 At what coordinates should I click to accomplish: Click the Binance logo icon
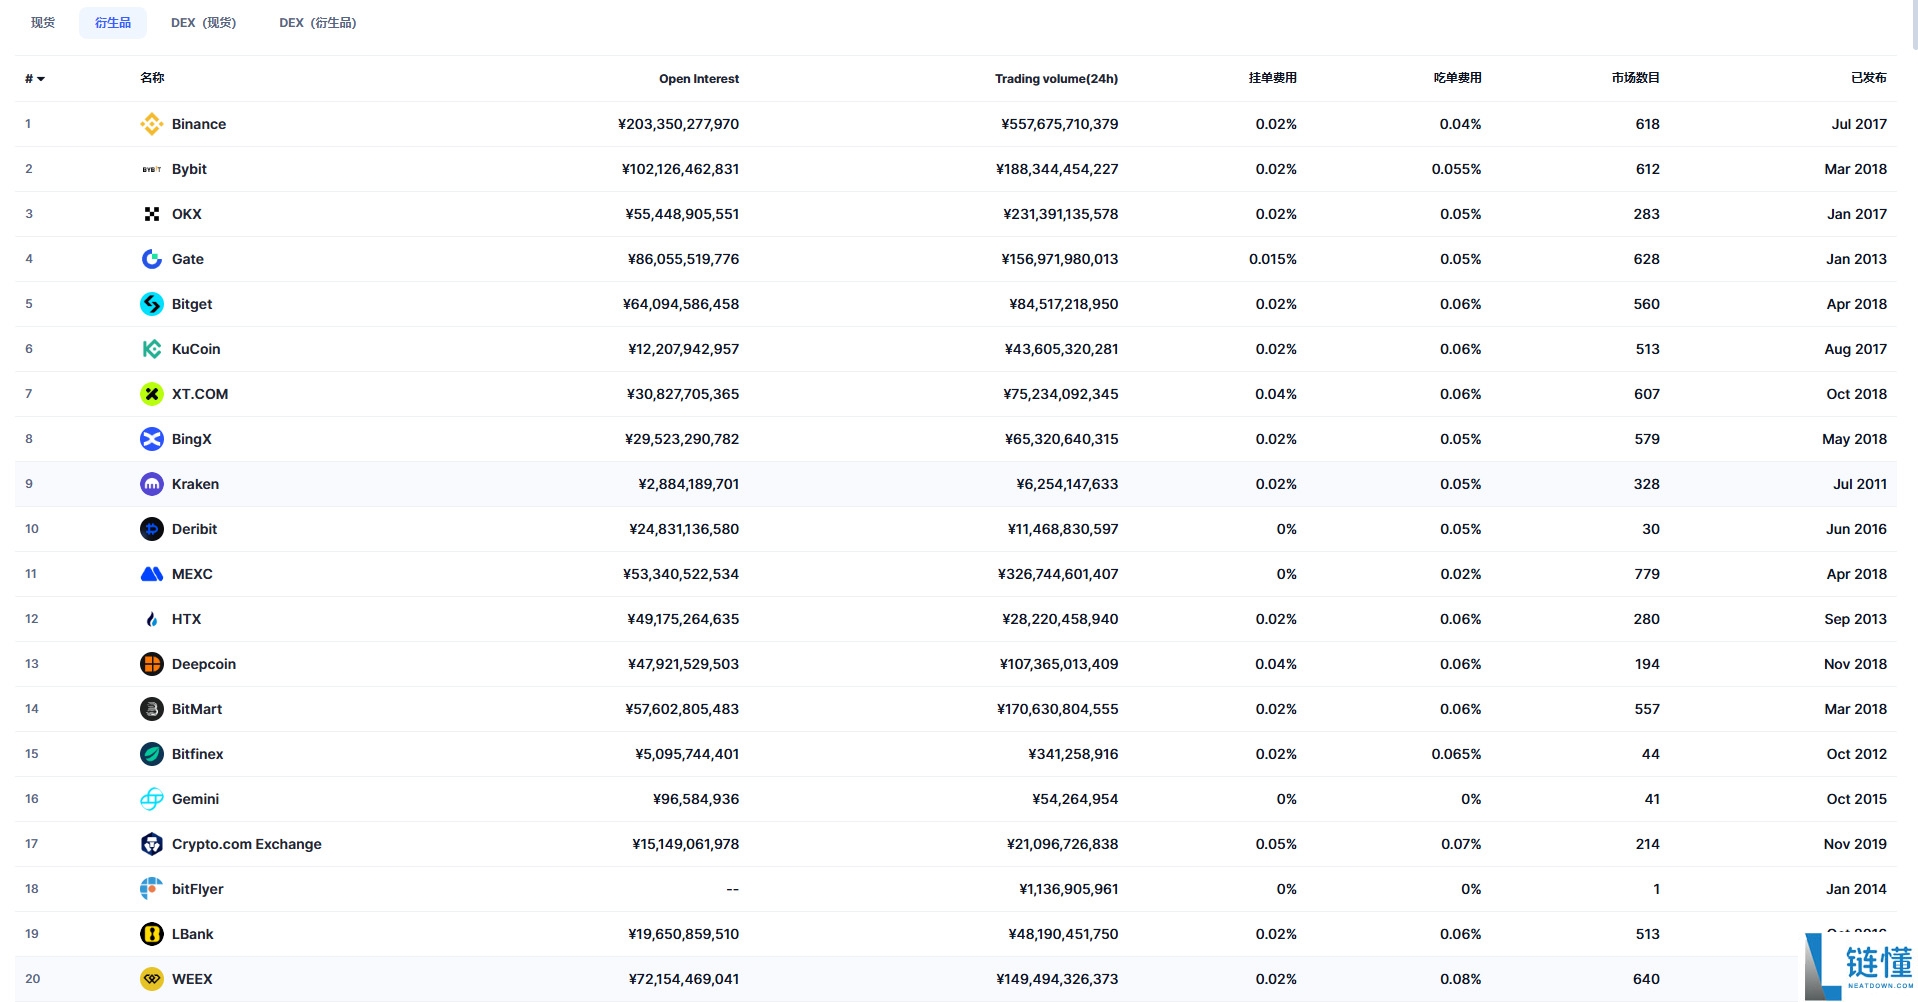[151, 124]
